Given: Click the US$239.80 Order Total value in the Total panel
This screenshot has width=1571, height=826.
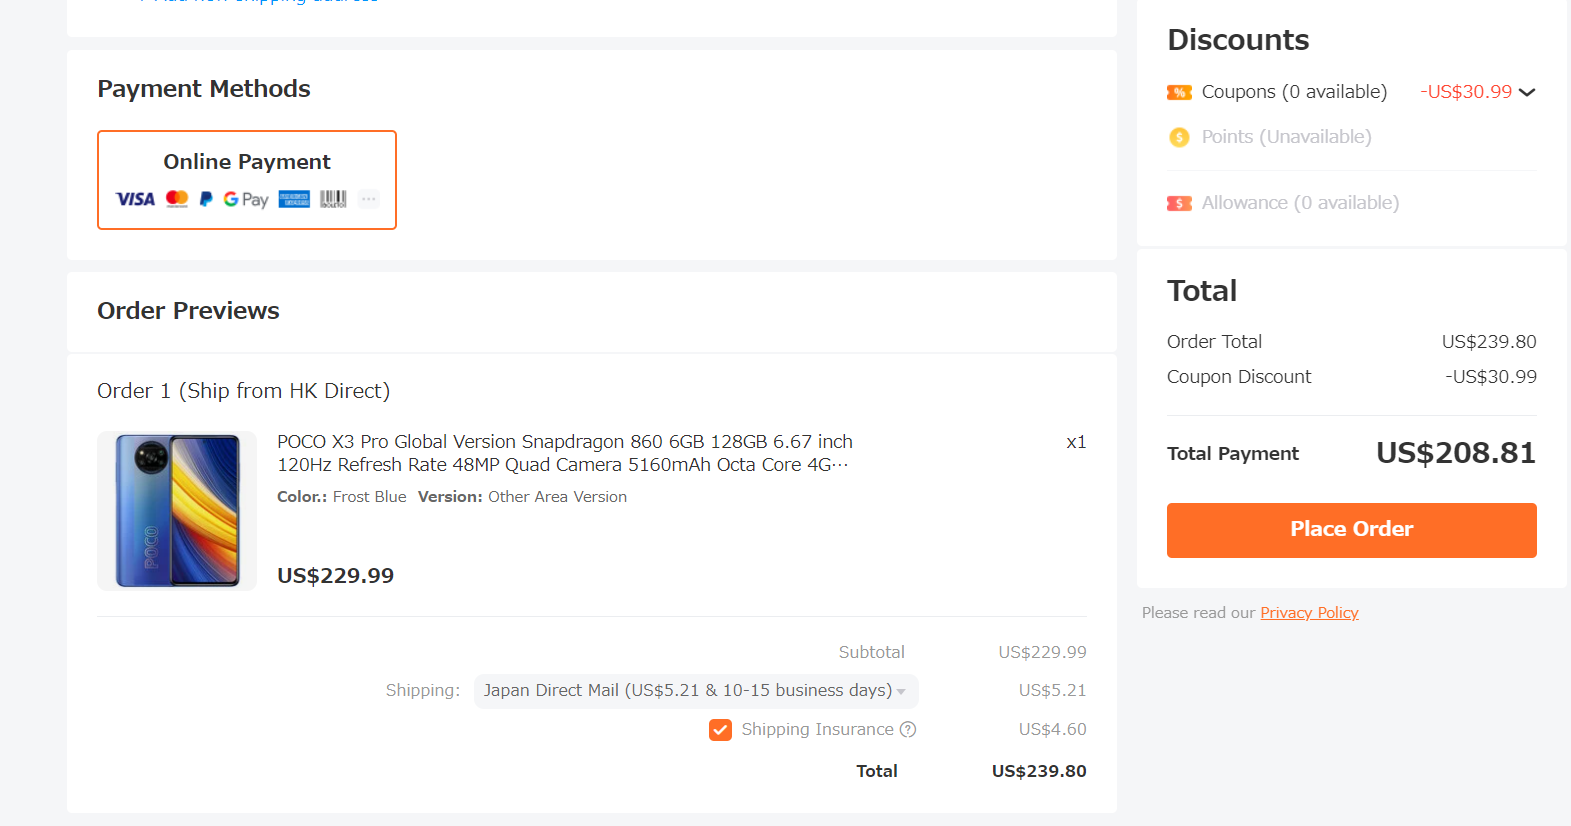Looking at the screenshot, I should pyautogui.click(x=1489, y=342).
